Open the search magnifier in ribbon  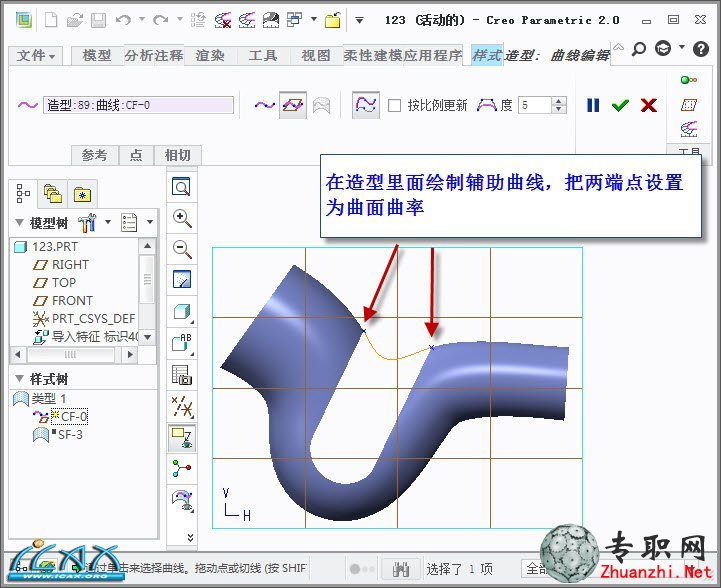pyautogui.click(x=639, y=48)
